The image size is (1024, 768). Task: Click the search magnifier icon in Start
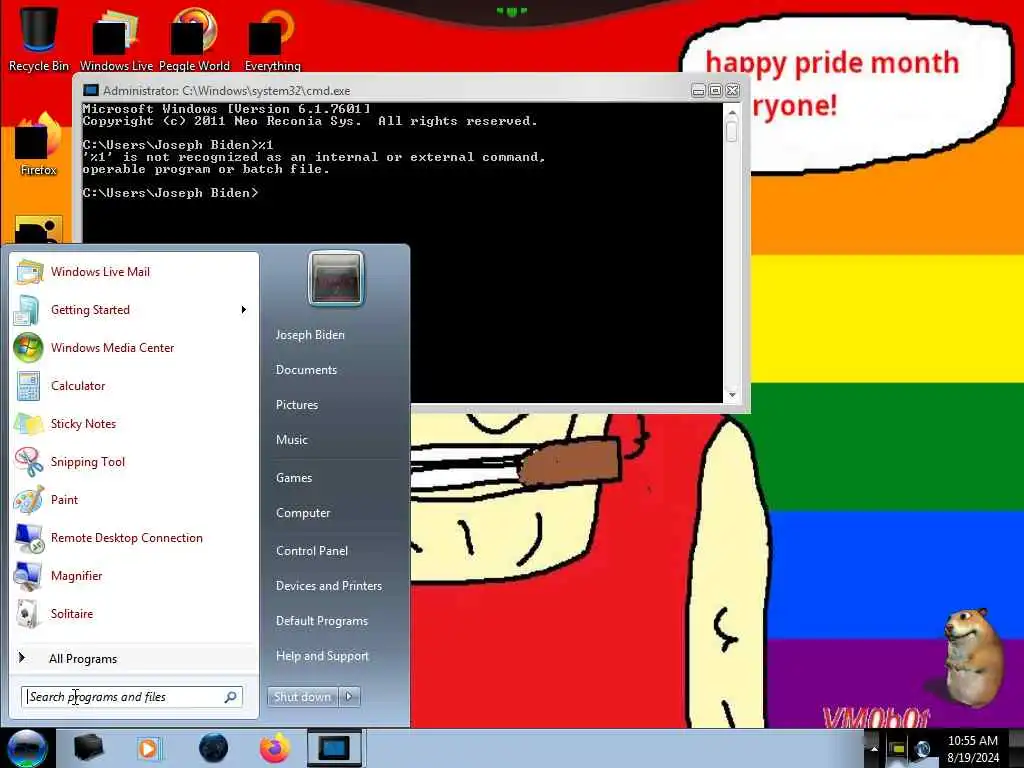(x=231, y=697)
